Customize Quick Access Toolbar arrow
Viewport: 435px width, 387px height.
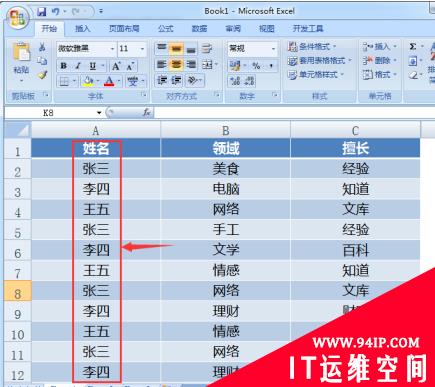[101, 12]
